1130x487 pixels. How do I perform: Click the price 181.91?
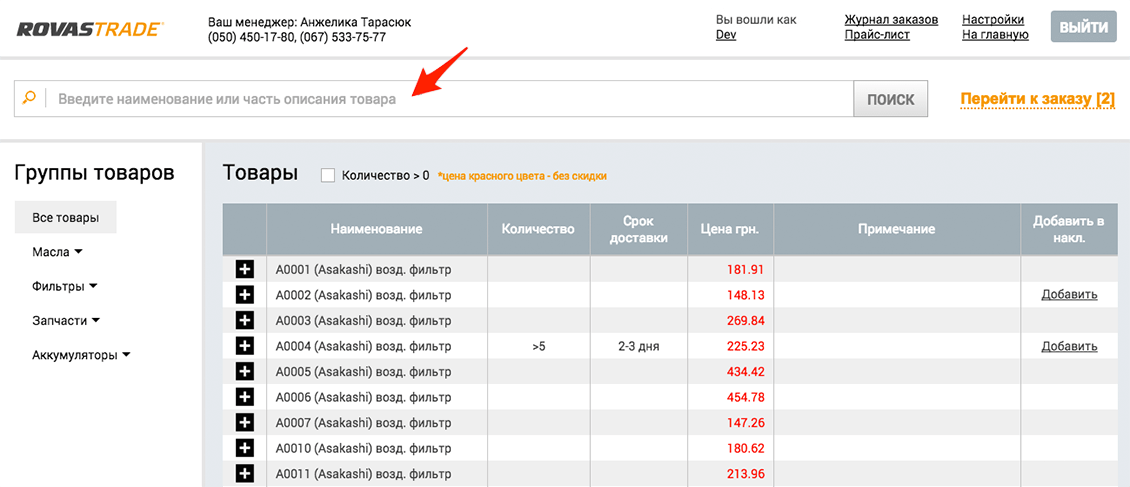pyautogui.click(x=747, y=270)
